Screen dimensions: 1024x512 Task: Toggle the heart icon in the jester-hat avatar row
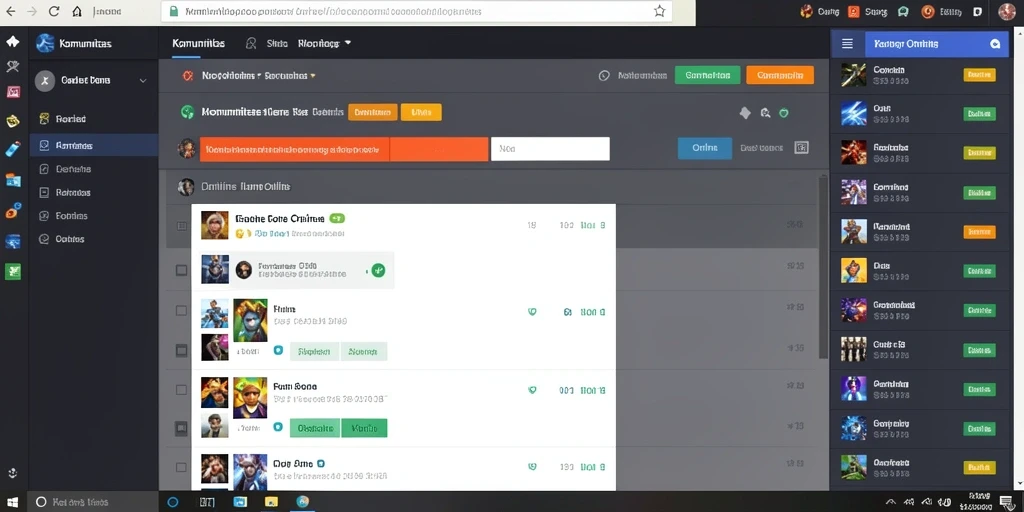532,312
